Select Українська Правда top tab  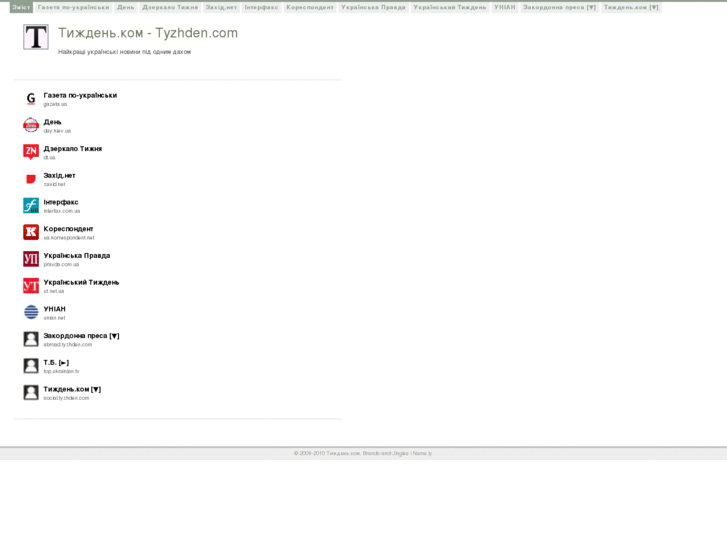(373, 7)
